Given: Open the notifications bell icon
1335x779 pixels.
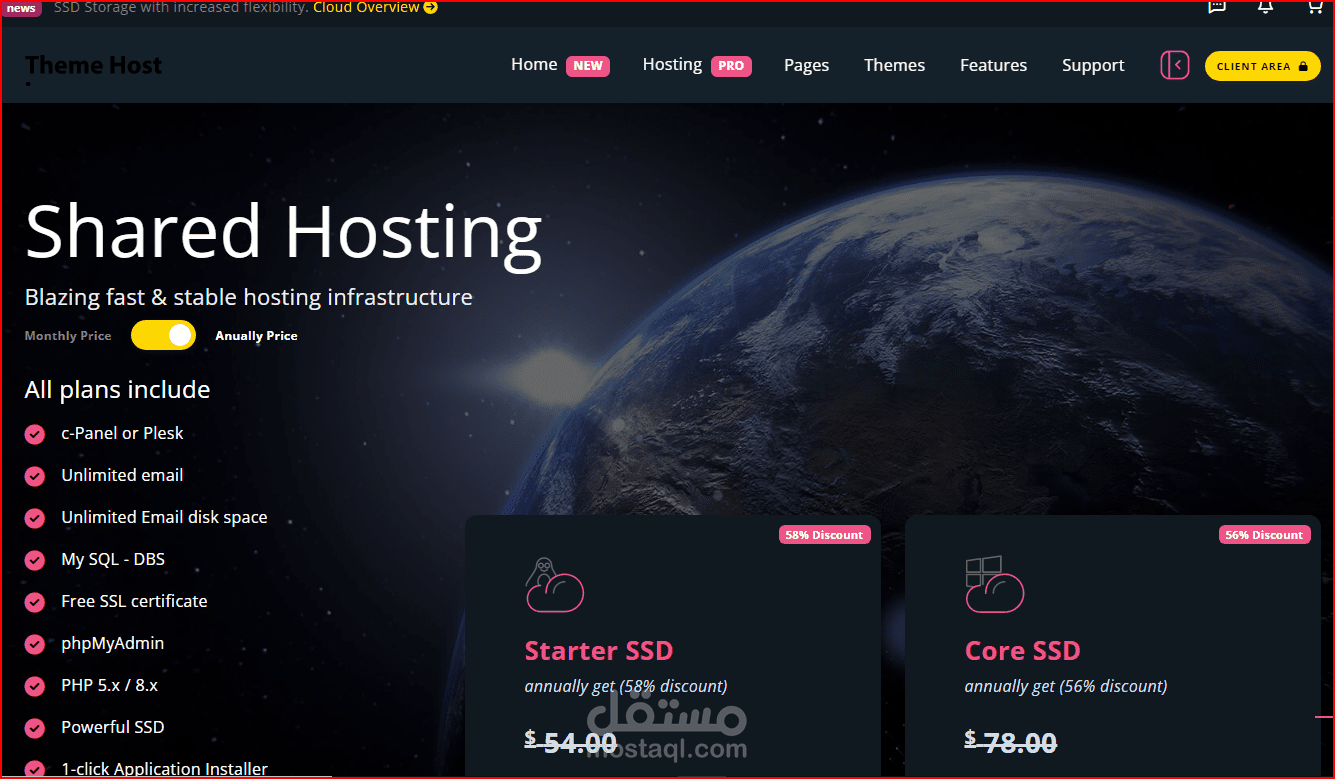Looking at the screenshot, I should tap(1265, 6).
